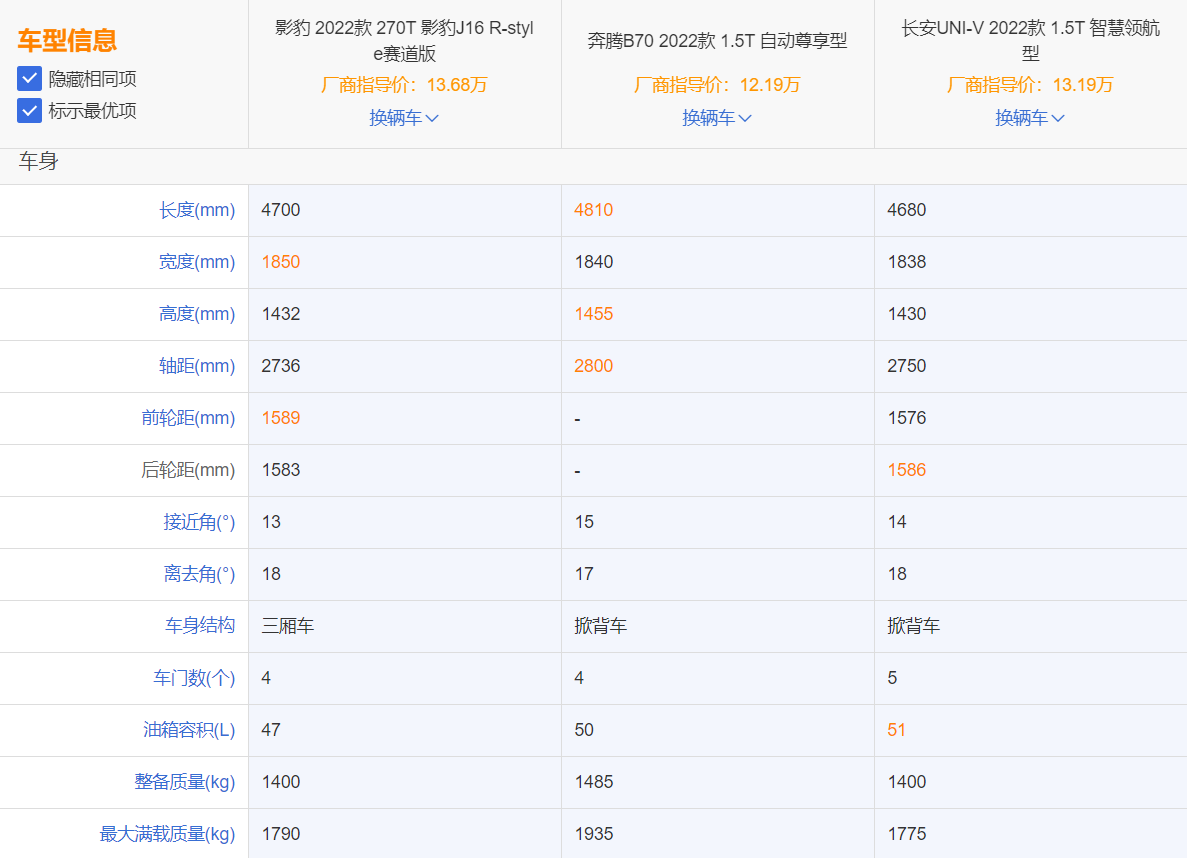Image resolution: width=1187 pixels, height=858 pixels.
Task: Click the 三厢车 body structure cell
Action: coord(288,626)
